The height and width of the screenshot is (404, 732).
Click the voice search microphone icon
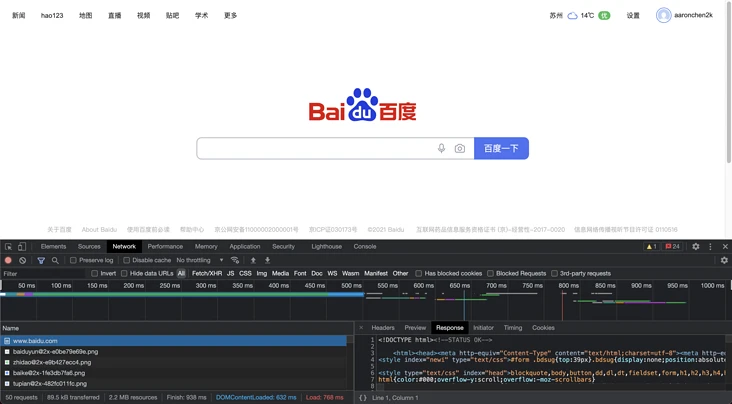[441, 149]
